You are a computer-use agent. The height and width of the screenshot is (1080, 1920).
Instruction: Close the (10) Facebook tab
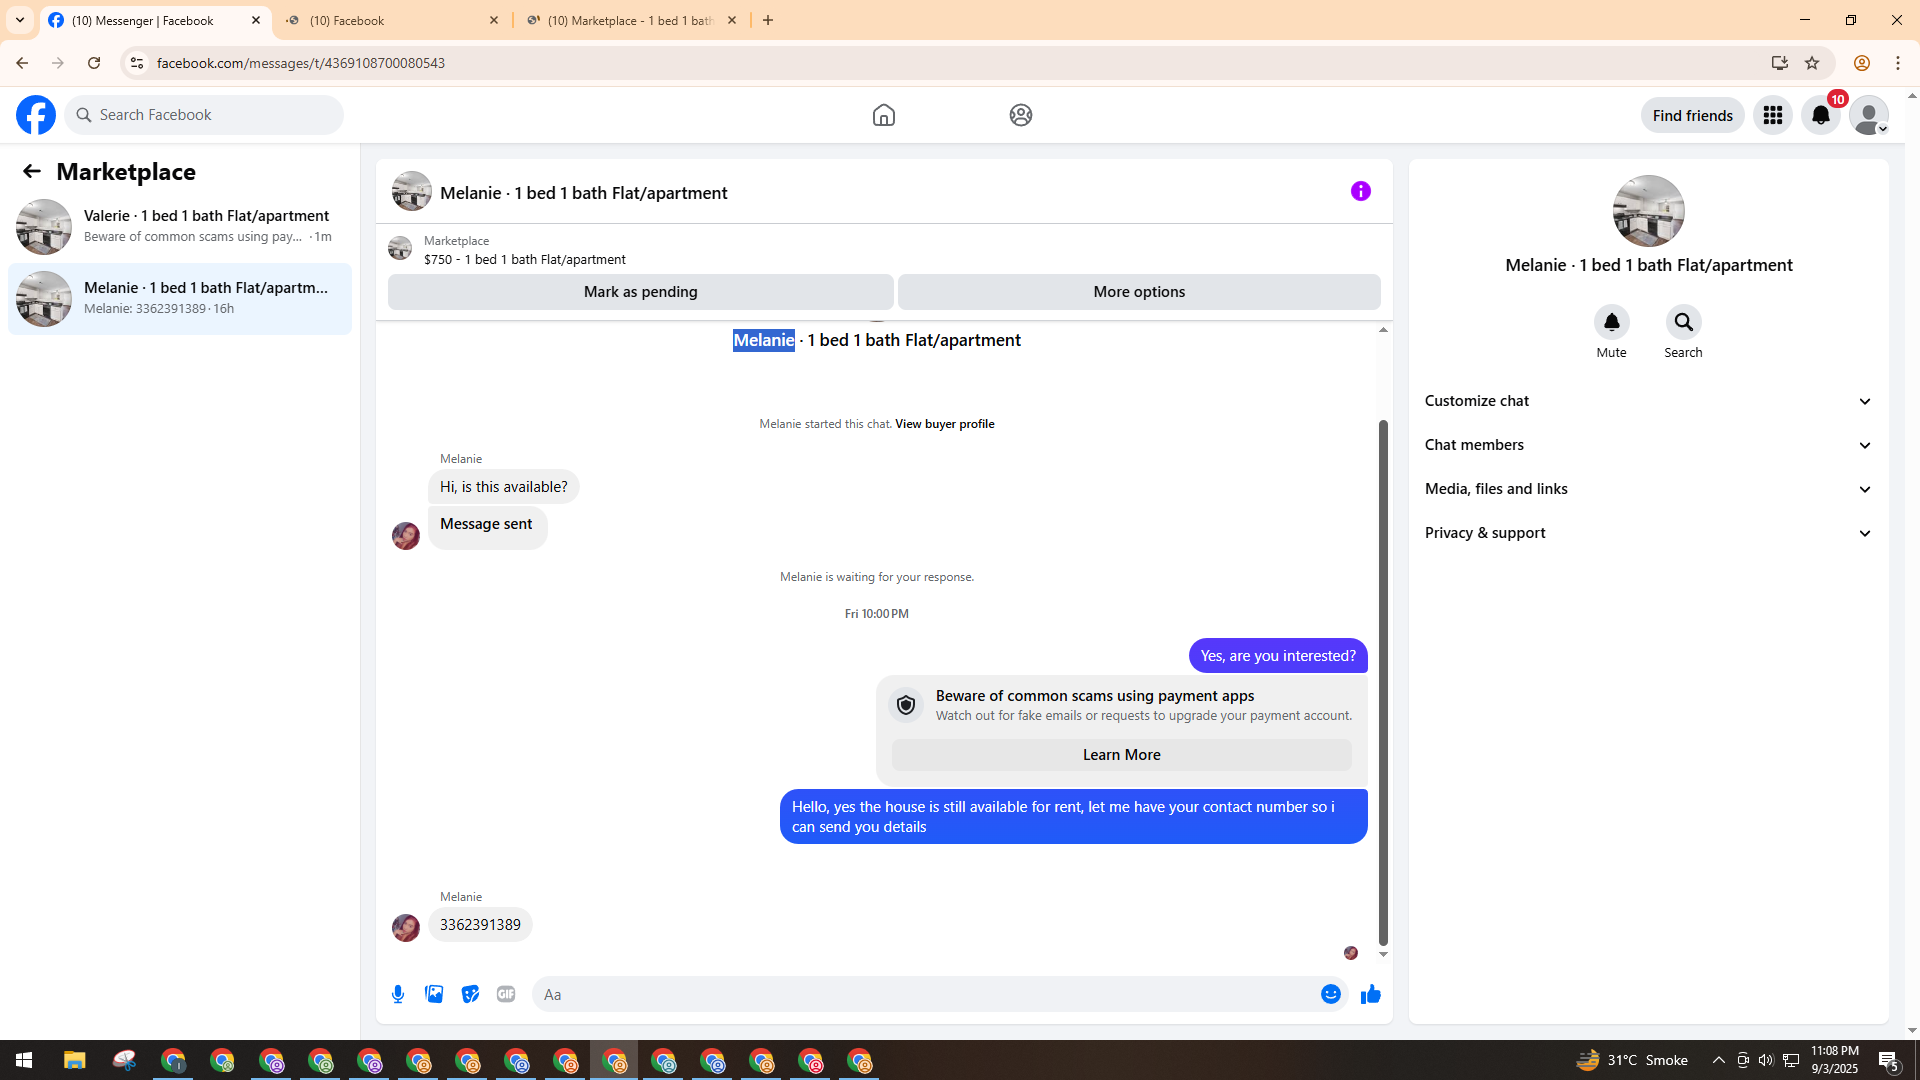coord(494,20)
